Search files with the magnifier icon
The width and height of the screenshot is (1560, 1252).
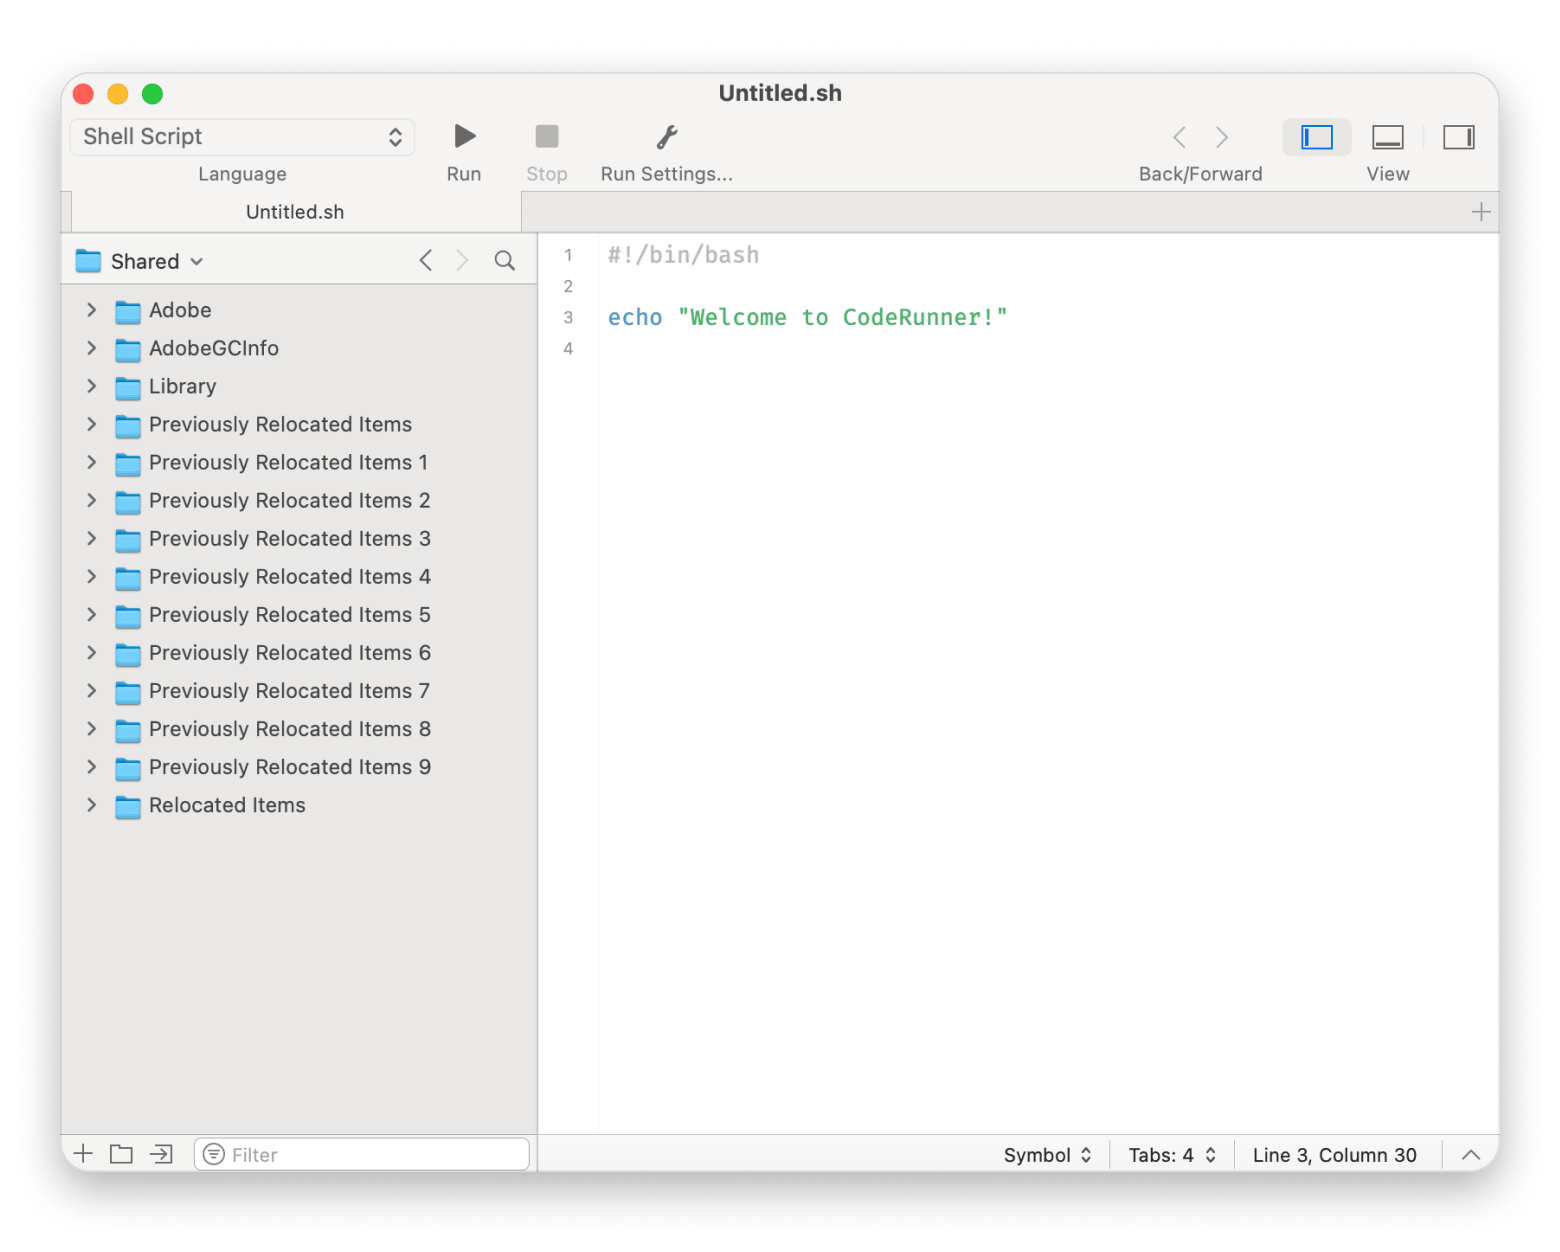[x=505, y=261]
